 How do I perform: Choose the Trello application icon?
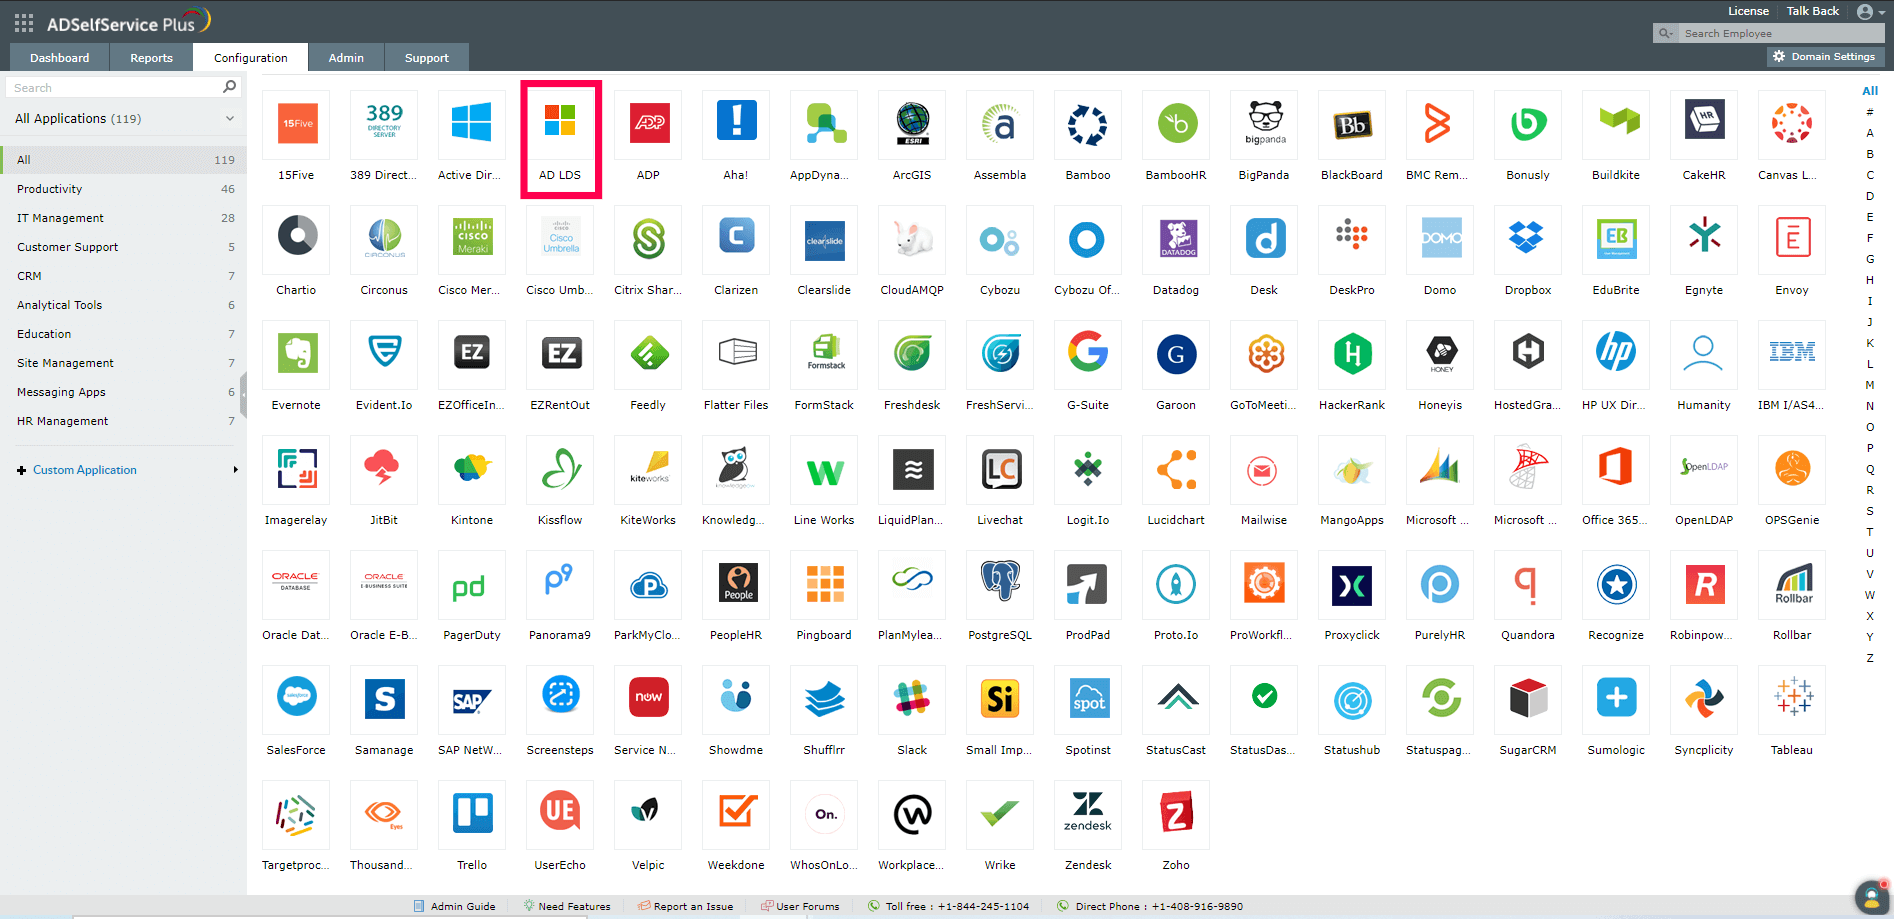point(473,814)
